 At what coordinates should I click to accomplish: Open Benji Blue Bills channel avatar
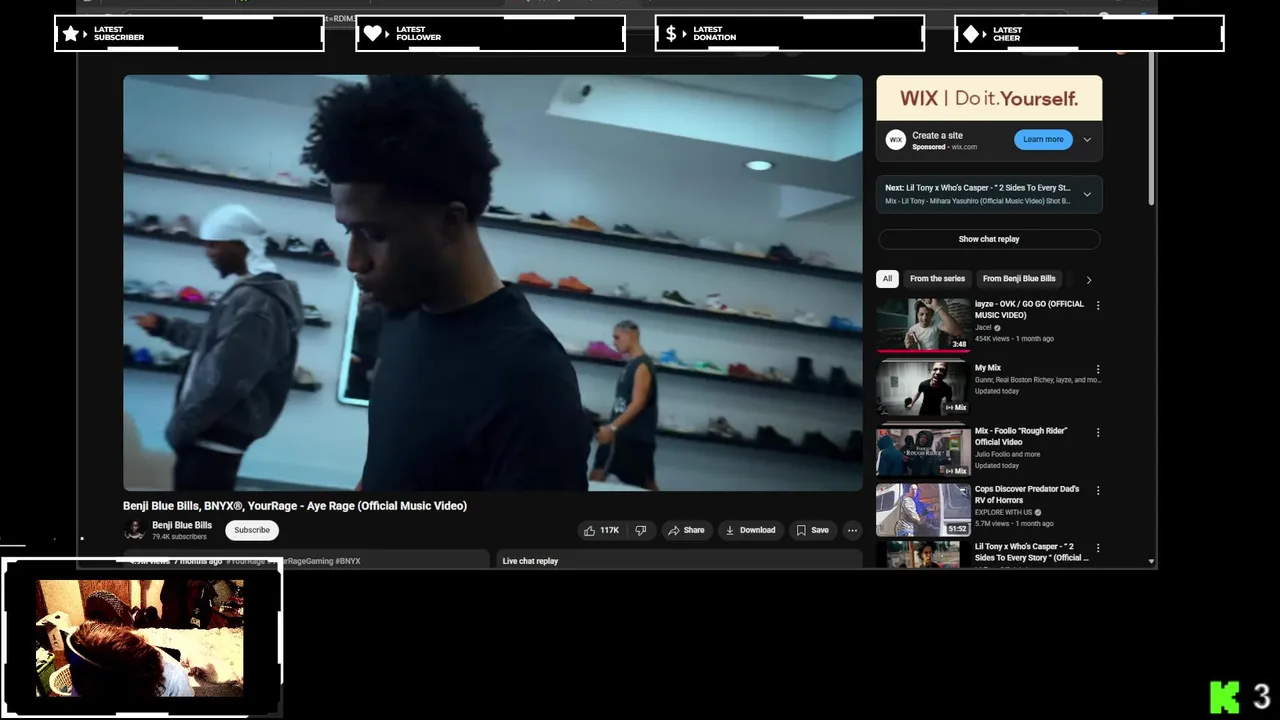[134, 530]
